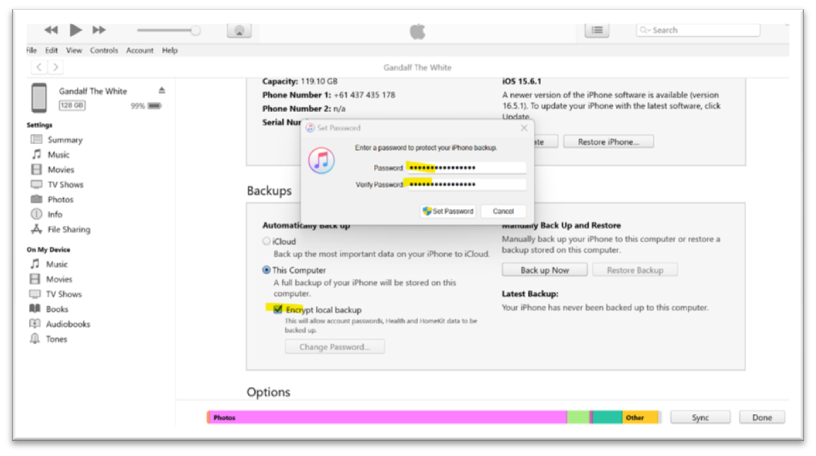Open the AirPlay output button
The image size is (816, 456).
coord(239,31)
